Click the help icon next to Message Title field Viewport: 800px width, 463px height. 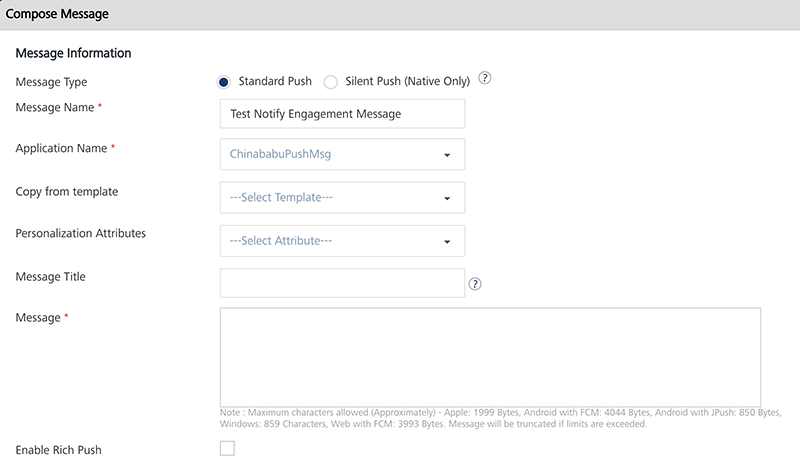point(475,284)
